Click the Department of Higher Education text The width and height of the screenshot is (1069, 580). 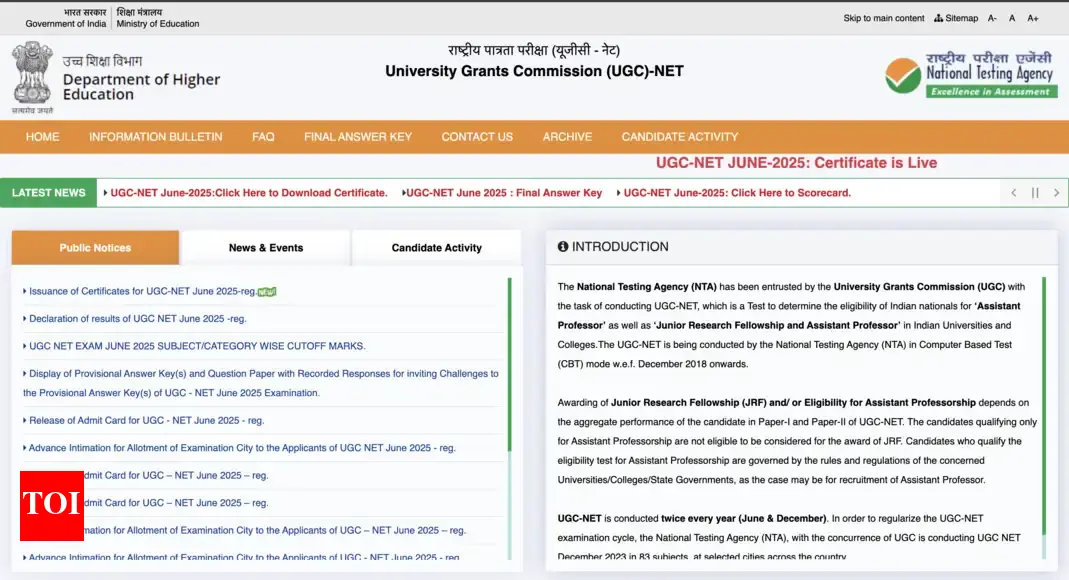coord(141,87)
